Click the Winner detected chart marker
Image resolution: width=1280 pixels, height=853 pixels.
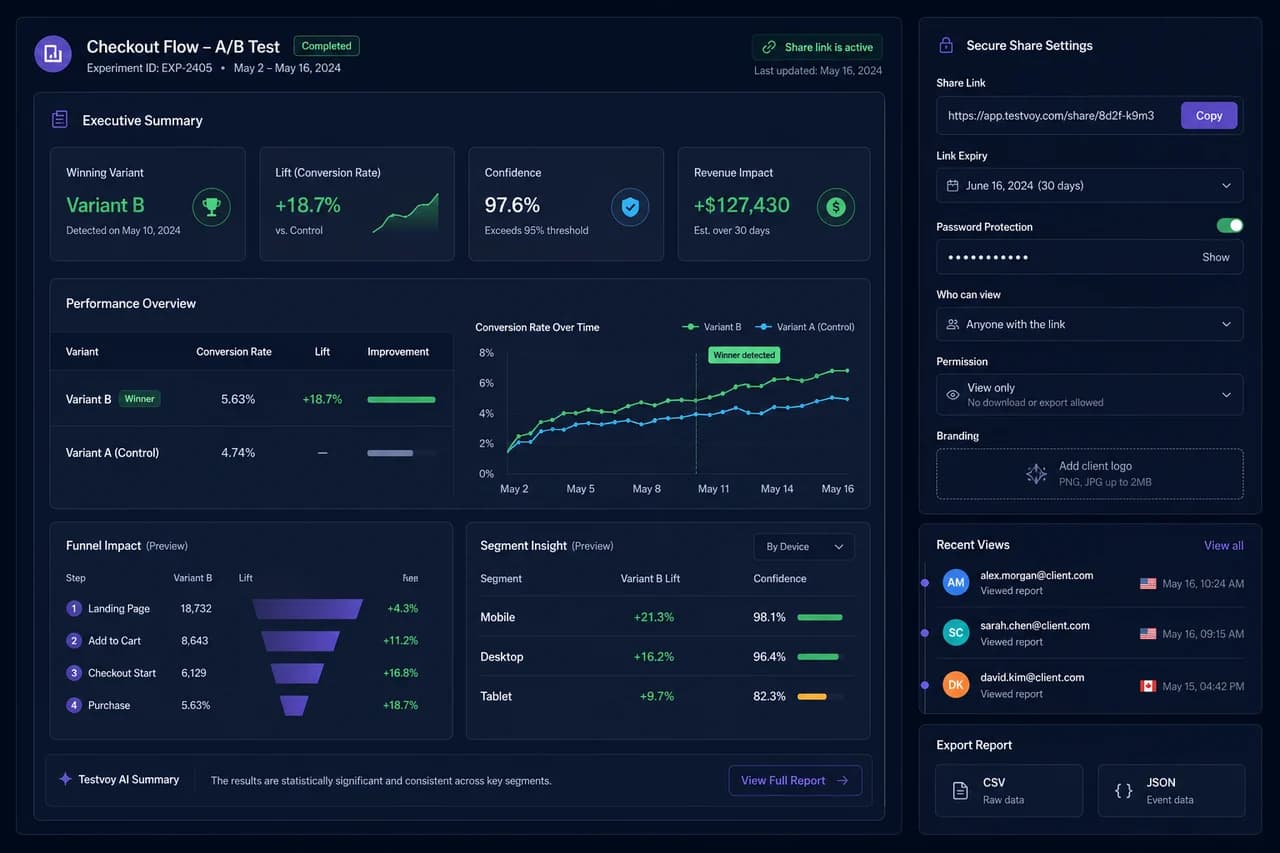pyautogui.click(x=744, y=355)
